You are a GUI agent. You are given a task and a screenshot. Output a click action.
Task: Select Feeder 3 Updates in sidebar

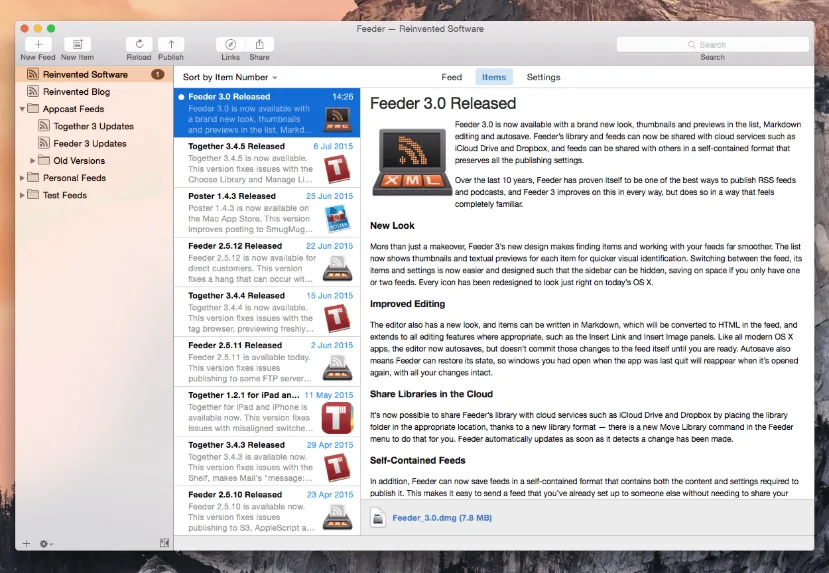95,143
